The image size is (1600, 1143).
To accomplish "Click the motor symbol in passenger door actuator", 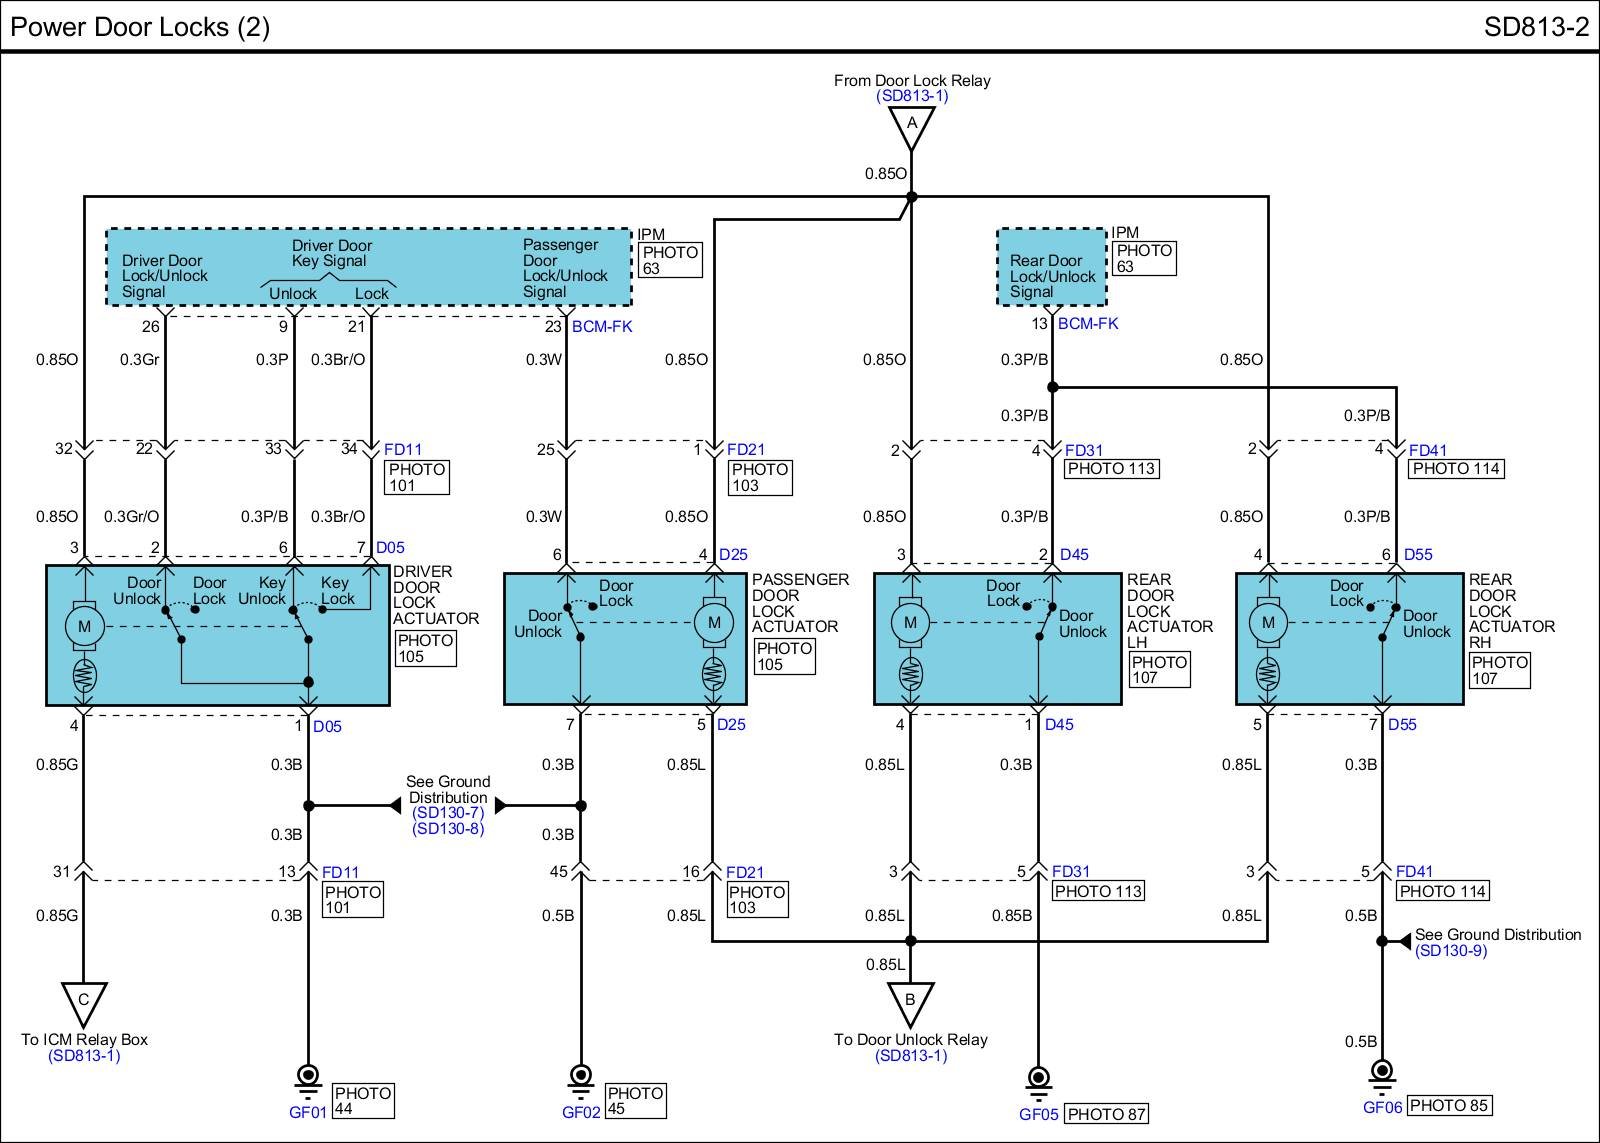I will (713, 623).
